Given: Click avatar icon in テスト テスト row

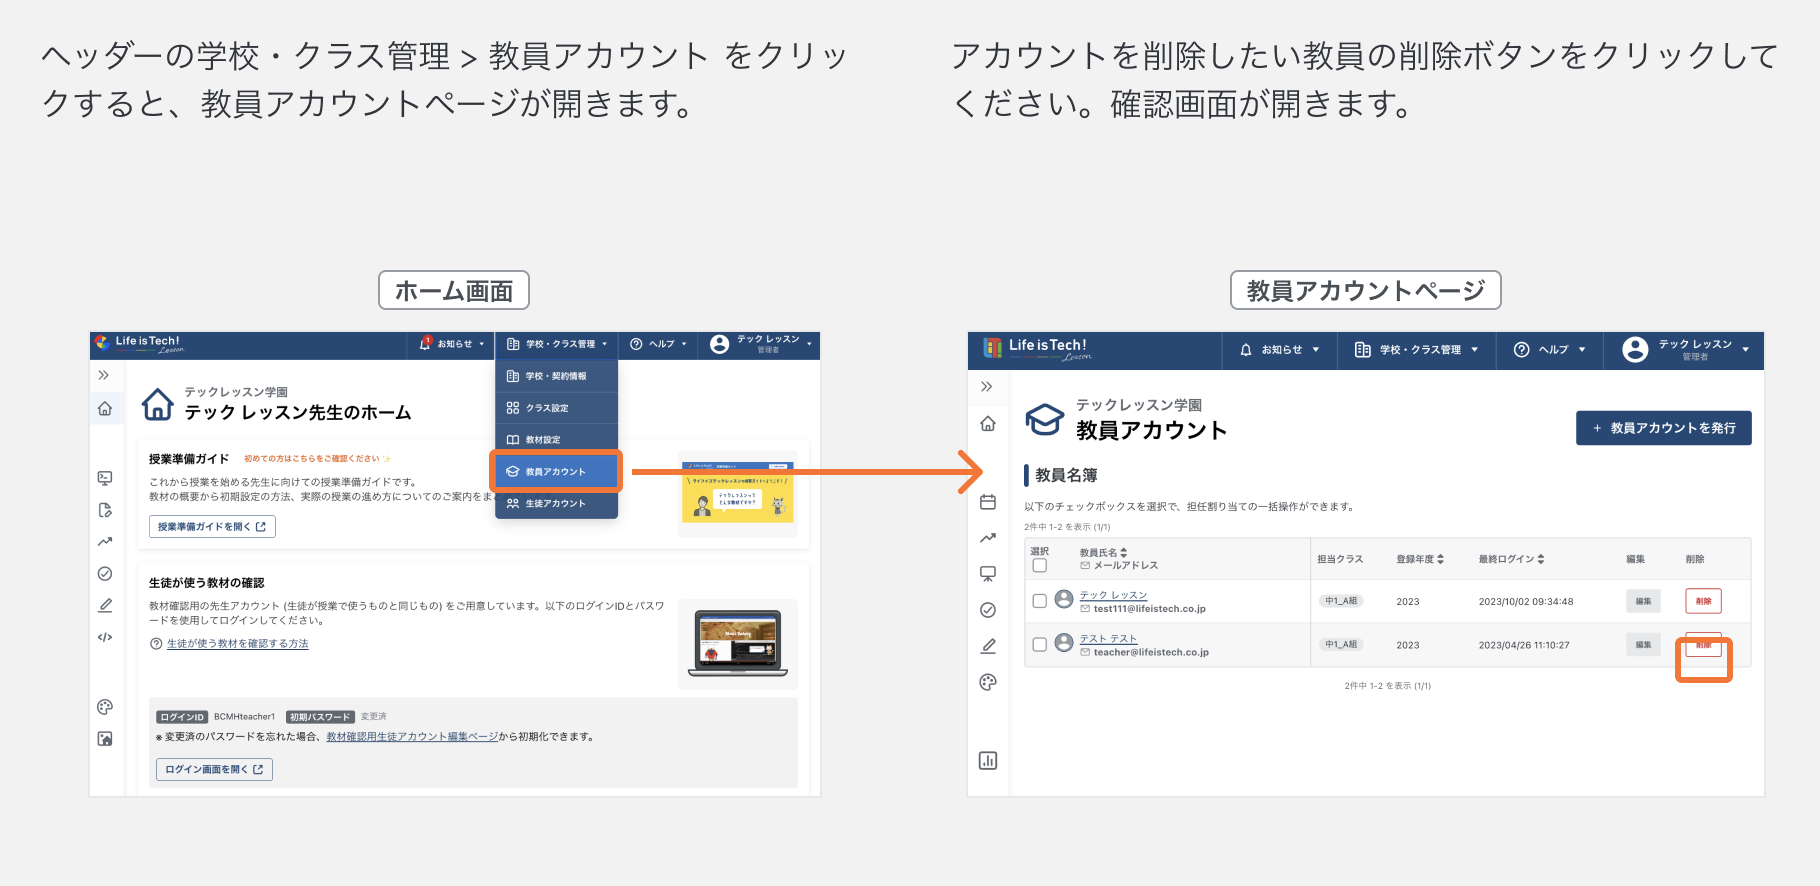Looking at the screenshot, I should (1064, 643).
